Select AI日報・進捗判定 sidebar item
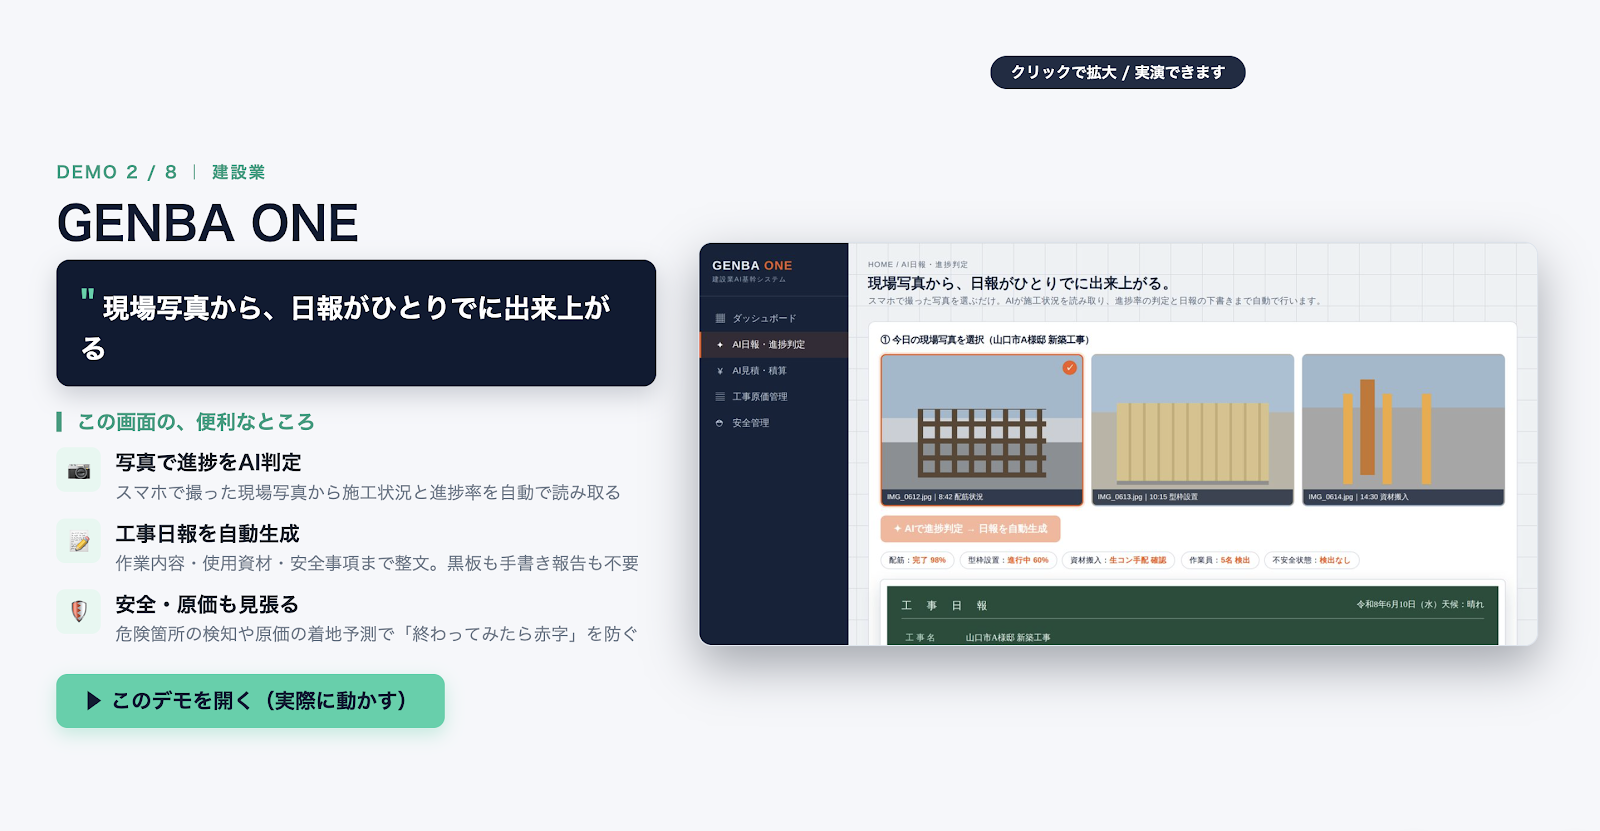Viewport: 1600px width, 831px height. pos(774,344)
